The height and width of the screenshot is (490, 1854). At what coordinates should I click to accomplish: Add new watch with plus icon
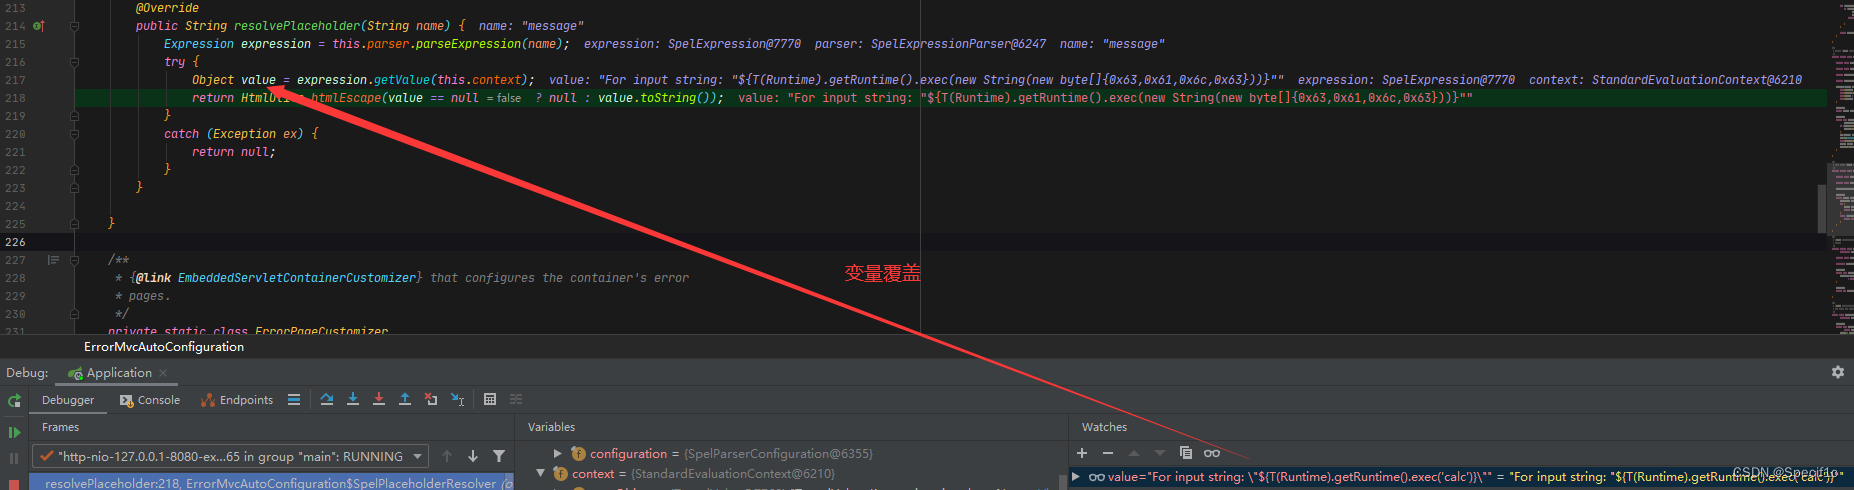coord(1082,453)
